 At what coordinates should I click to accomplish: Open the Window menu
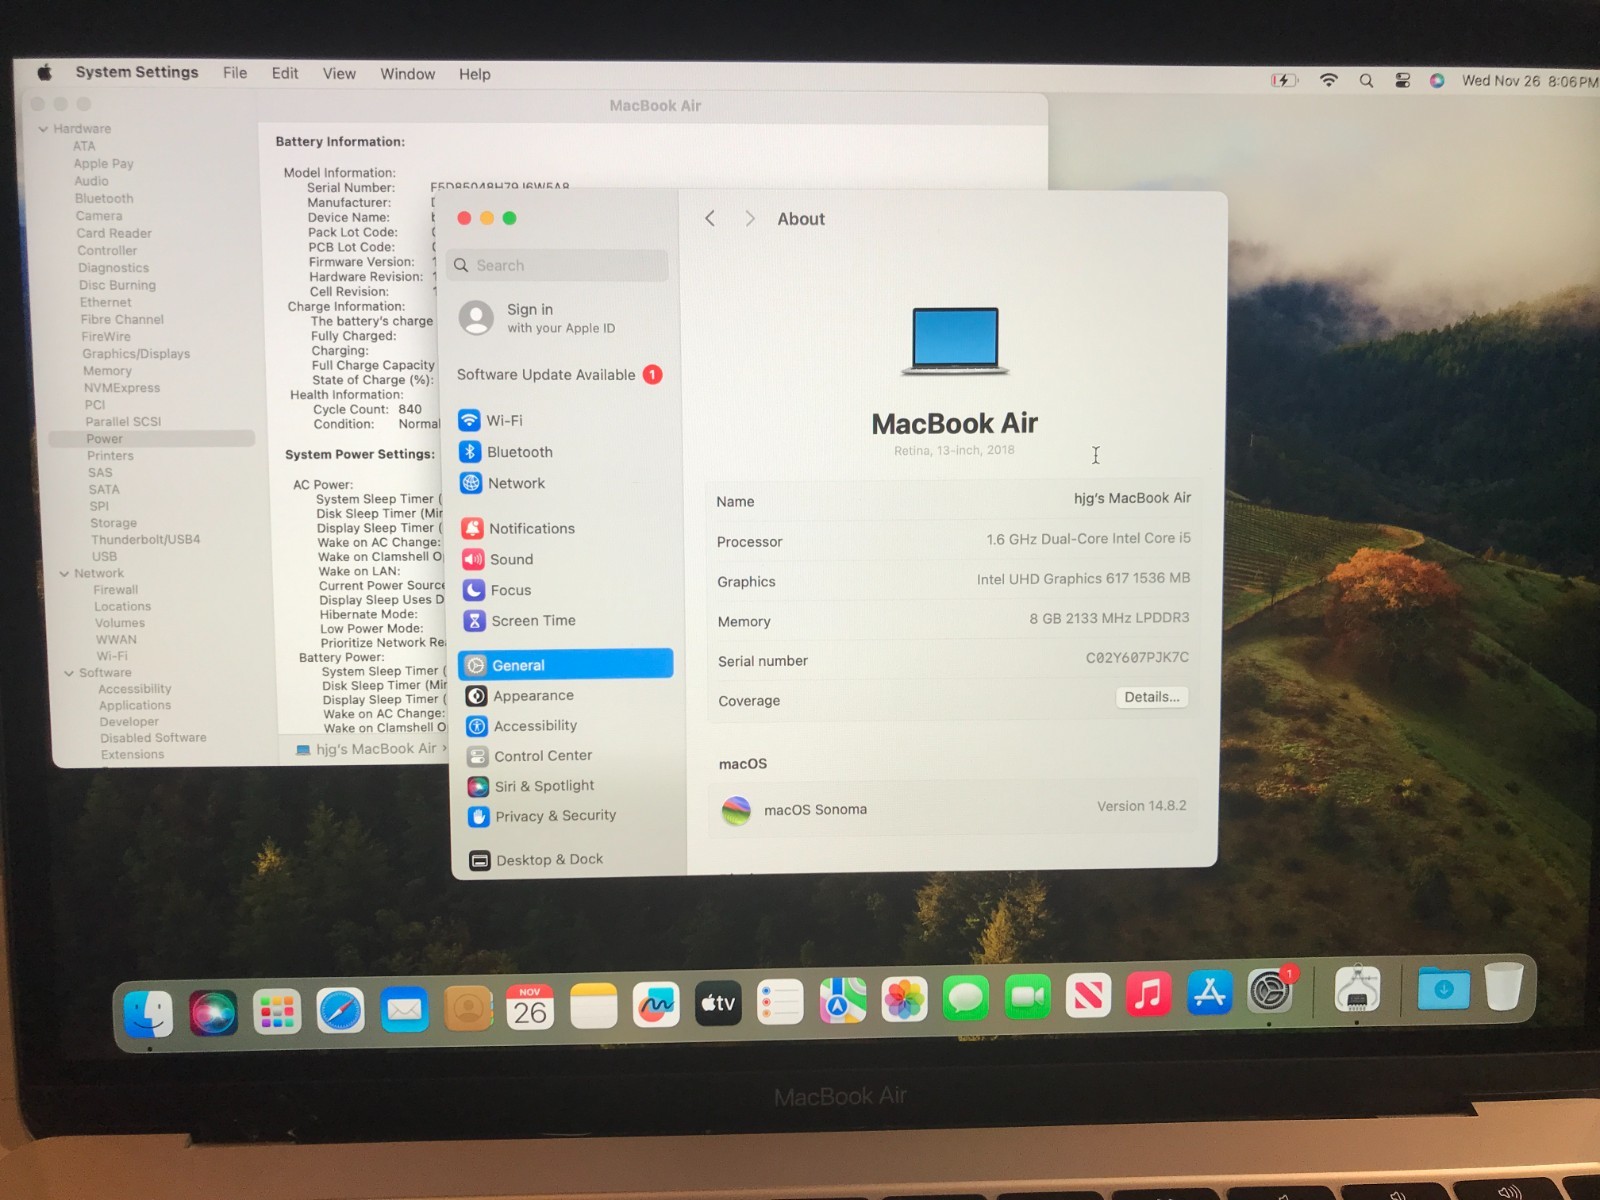pos(407,73)
